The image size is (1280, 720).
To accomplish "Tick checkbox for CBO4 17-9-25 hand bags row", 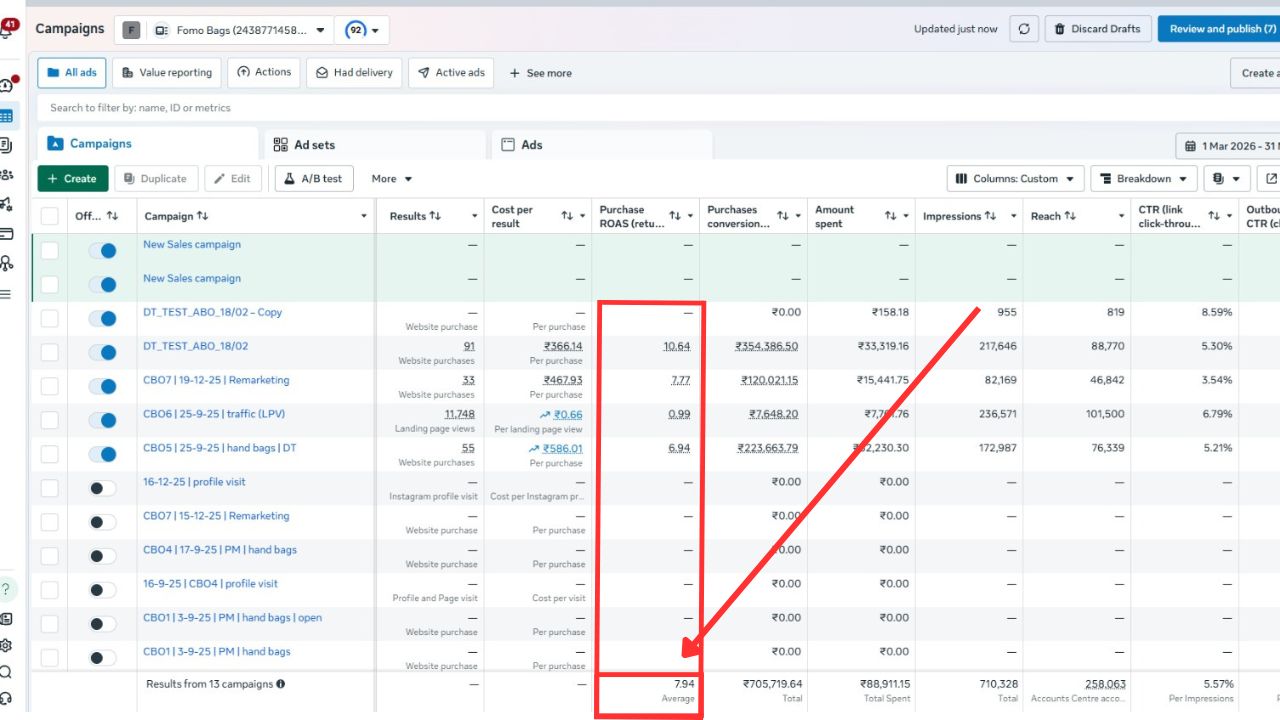I will pyautogui.click(x=49, y=556).
